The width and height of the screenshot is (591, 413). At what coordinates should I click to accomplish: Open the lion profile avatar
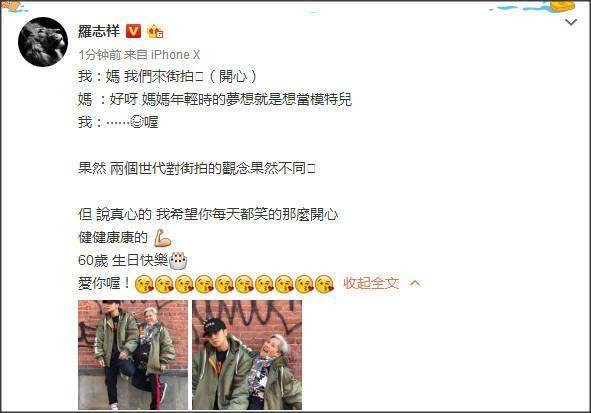tap(43, 42)
